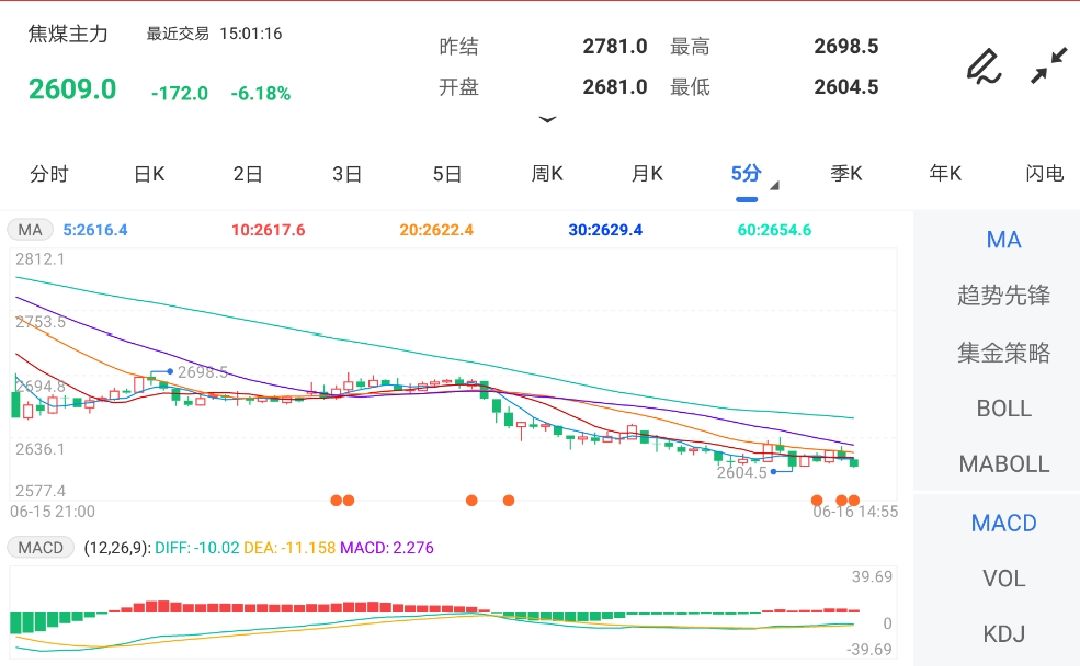Choose MA indicator in right sidebar
Image resolution: width=1080 pixels, height=666 pixels.
click(1004, 240)
